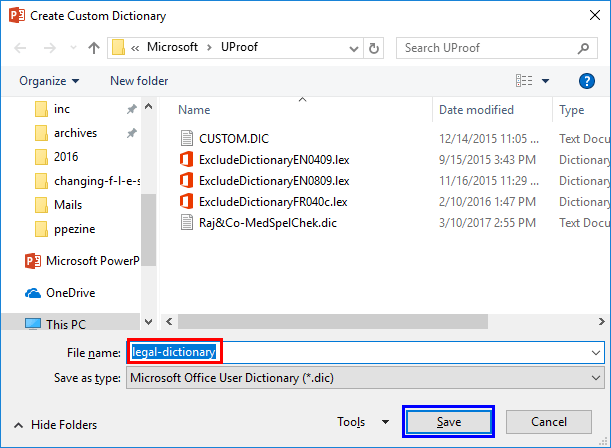Open the Mails folder in sidebar
The image size is (611, 448).
pos(68,205)
